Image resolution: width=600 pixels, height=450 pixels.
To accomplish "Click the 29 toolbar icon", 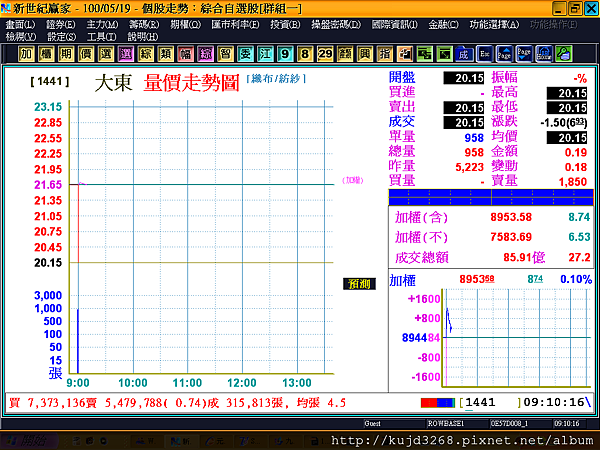I will point(325,54).
